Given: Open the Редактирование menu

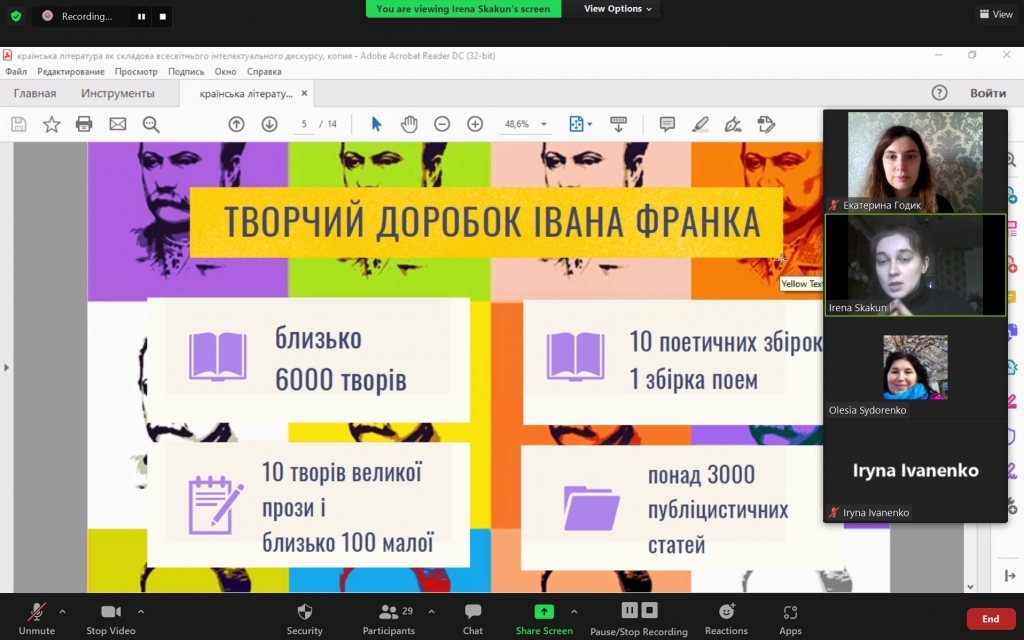Looking at the screenshot, I should tap(71, 71).
